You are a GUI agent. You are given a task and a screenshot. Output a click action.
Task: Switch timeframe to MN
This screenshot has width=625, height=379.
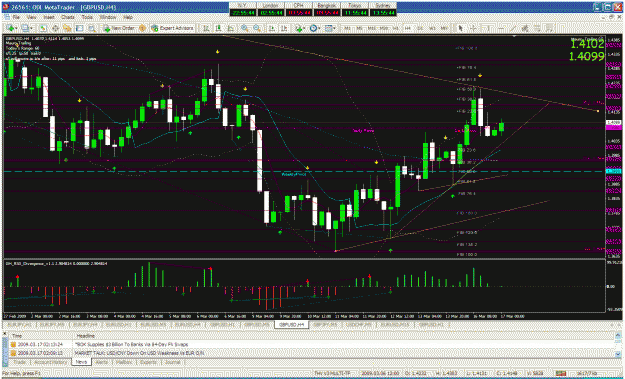click(x=444, y=28)
